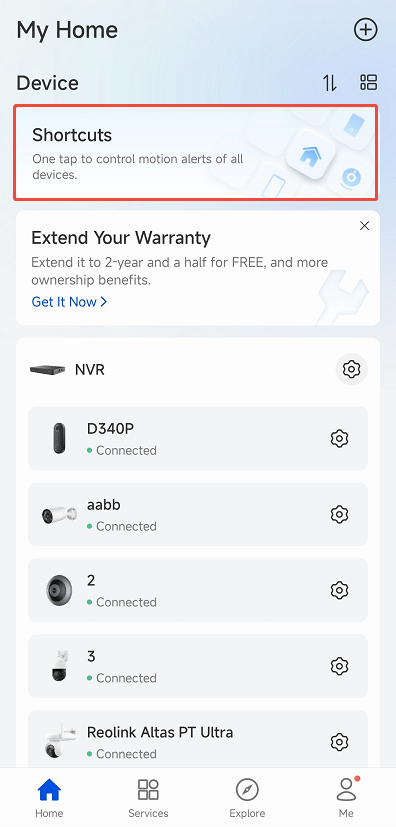Open the D340P doorbell thumbnail
The image size is (396, 827).
coord(59,438)
